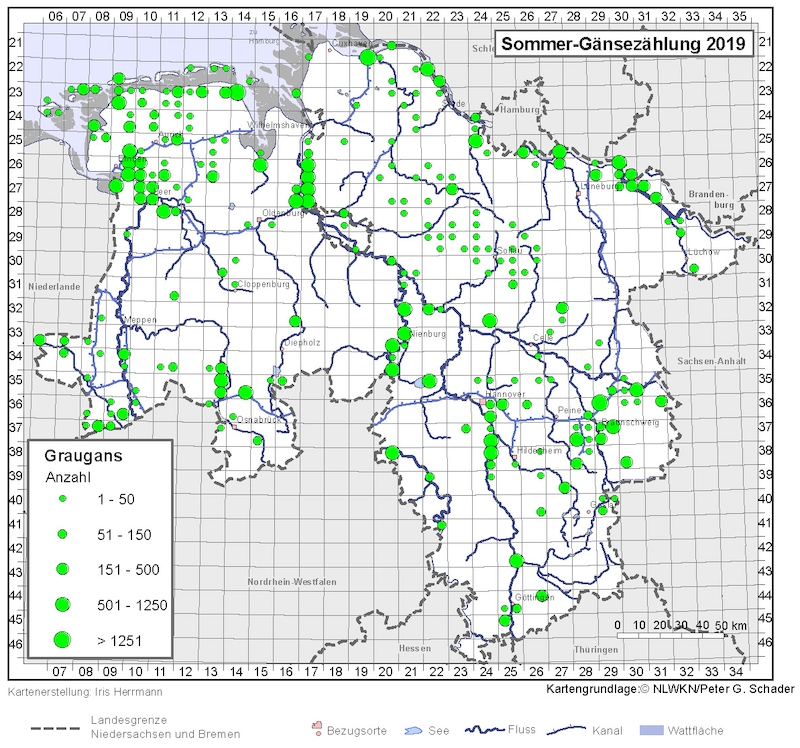Screen dimensions: 800x748
Task: Select the largest > 1251 legend circle
Action: coord(62,639)
